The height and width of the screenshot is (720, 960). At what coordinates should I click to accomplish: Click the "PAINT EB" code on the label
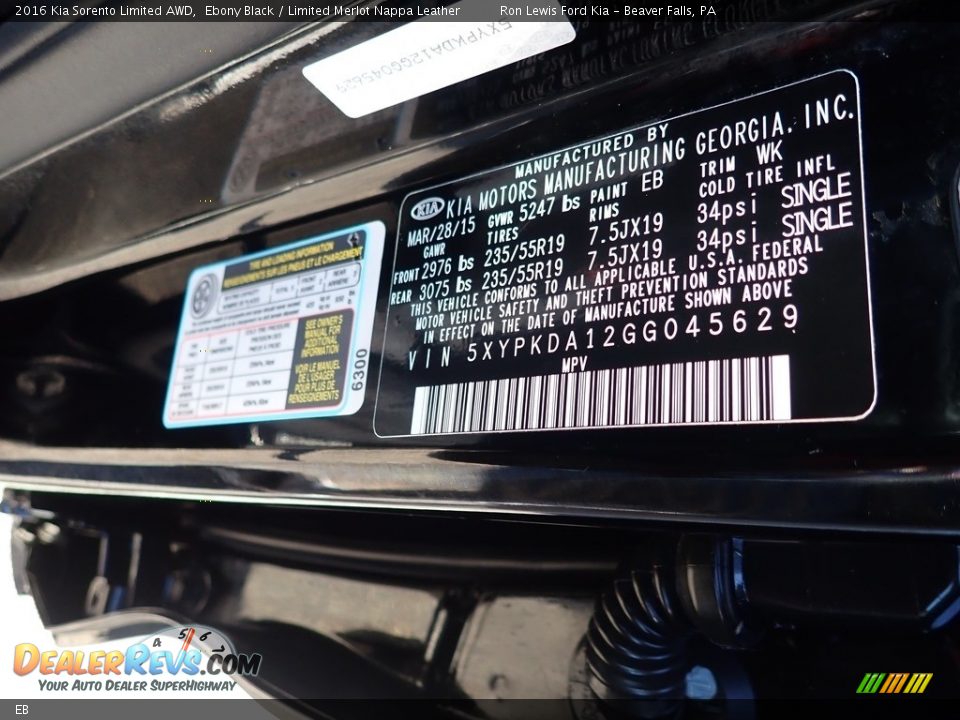coord(626,189)
